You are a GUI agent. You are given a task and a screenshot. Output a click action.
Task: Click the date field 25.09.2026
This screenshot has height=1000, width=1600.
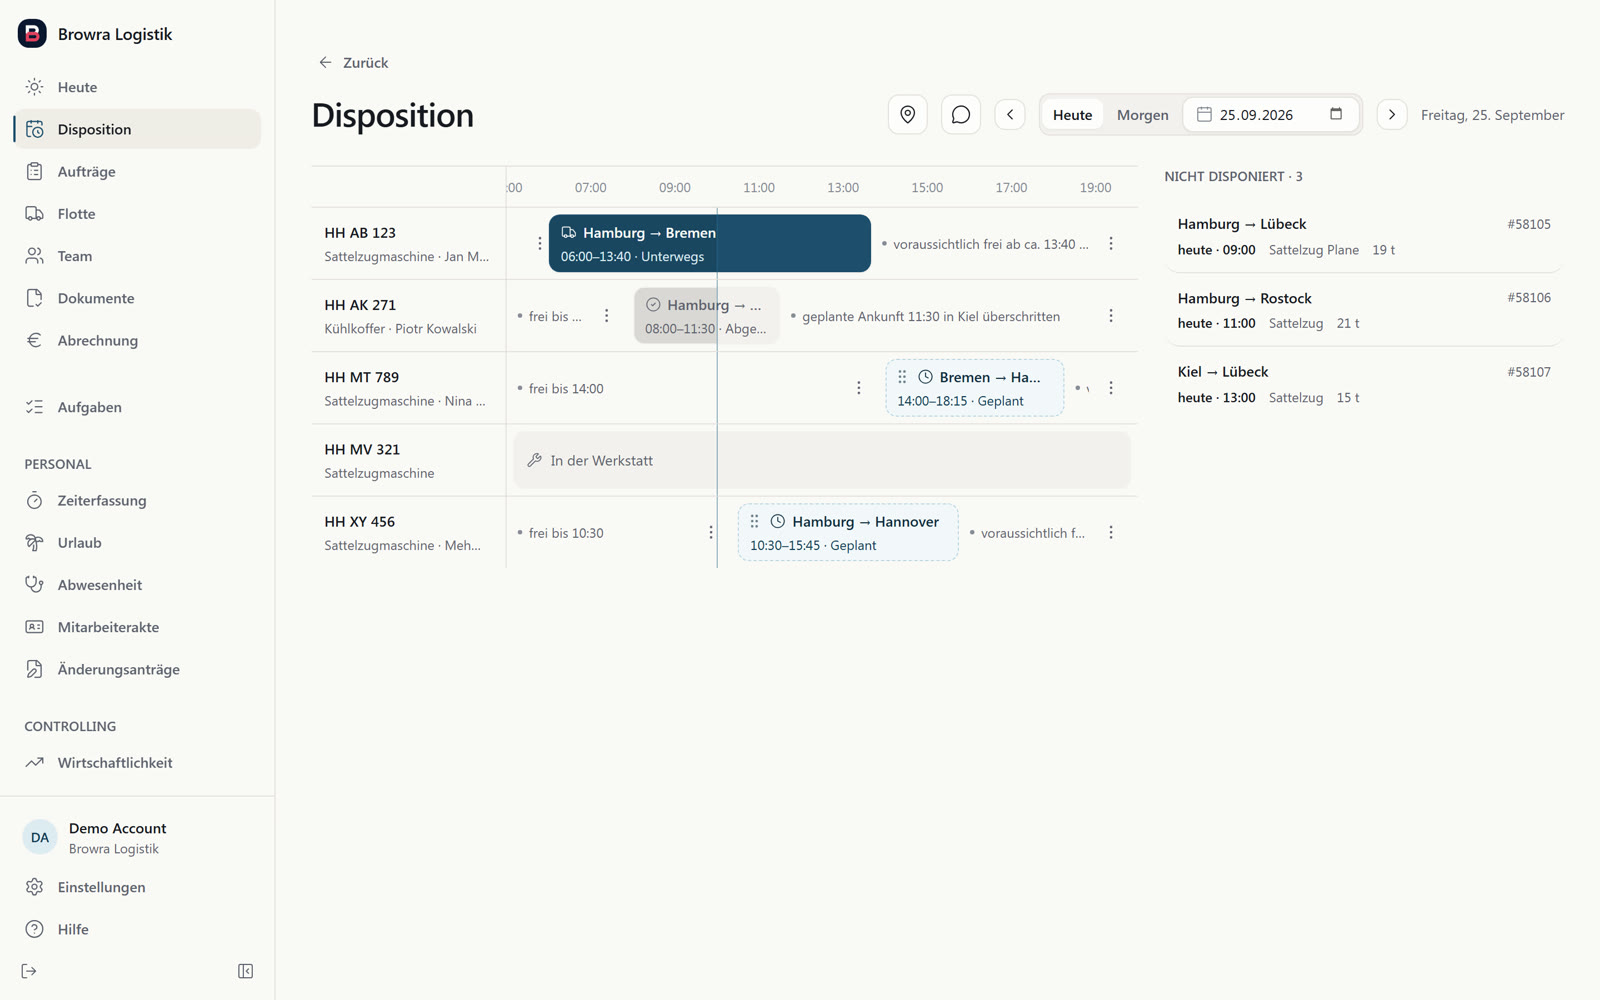click(1270, 115)
